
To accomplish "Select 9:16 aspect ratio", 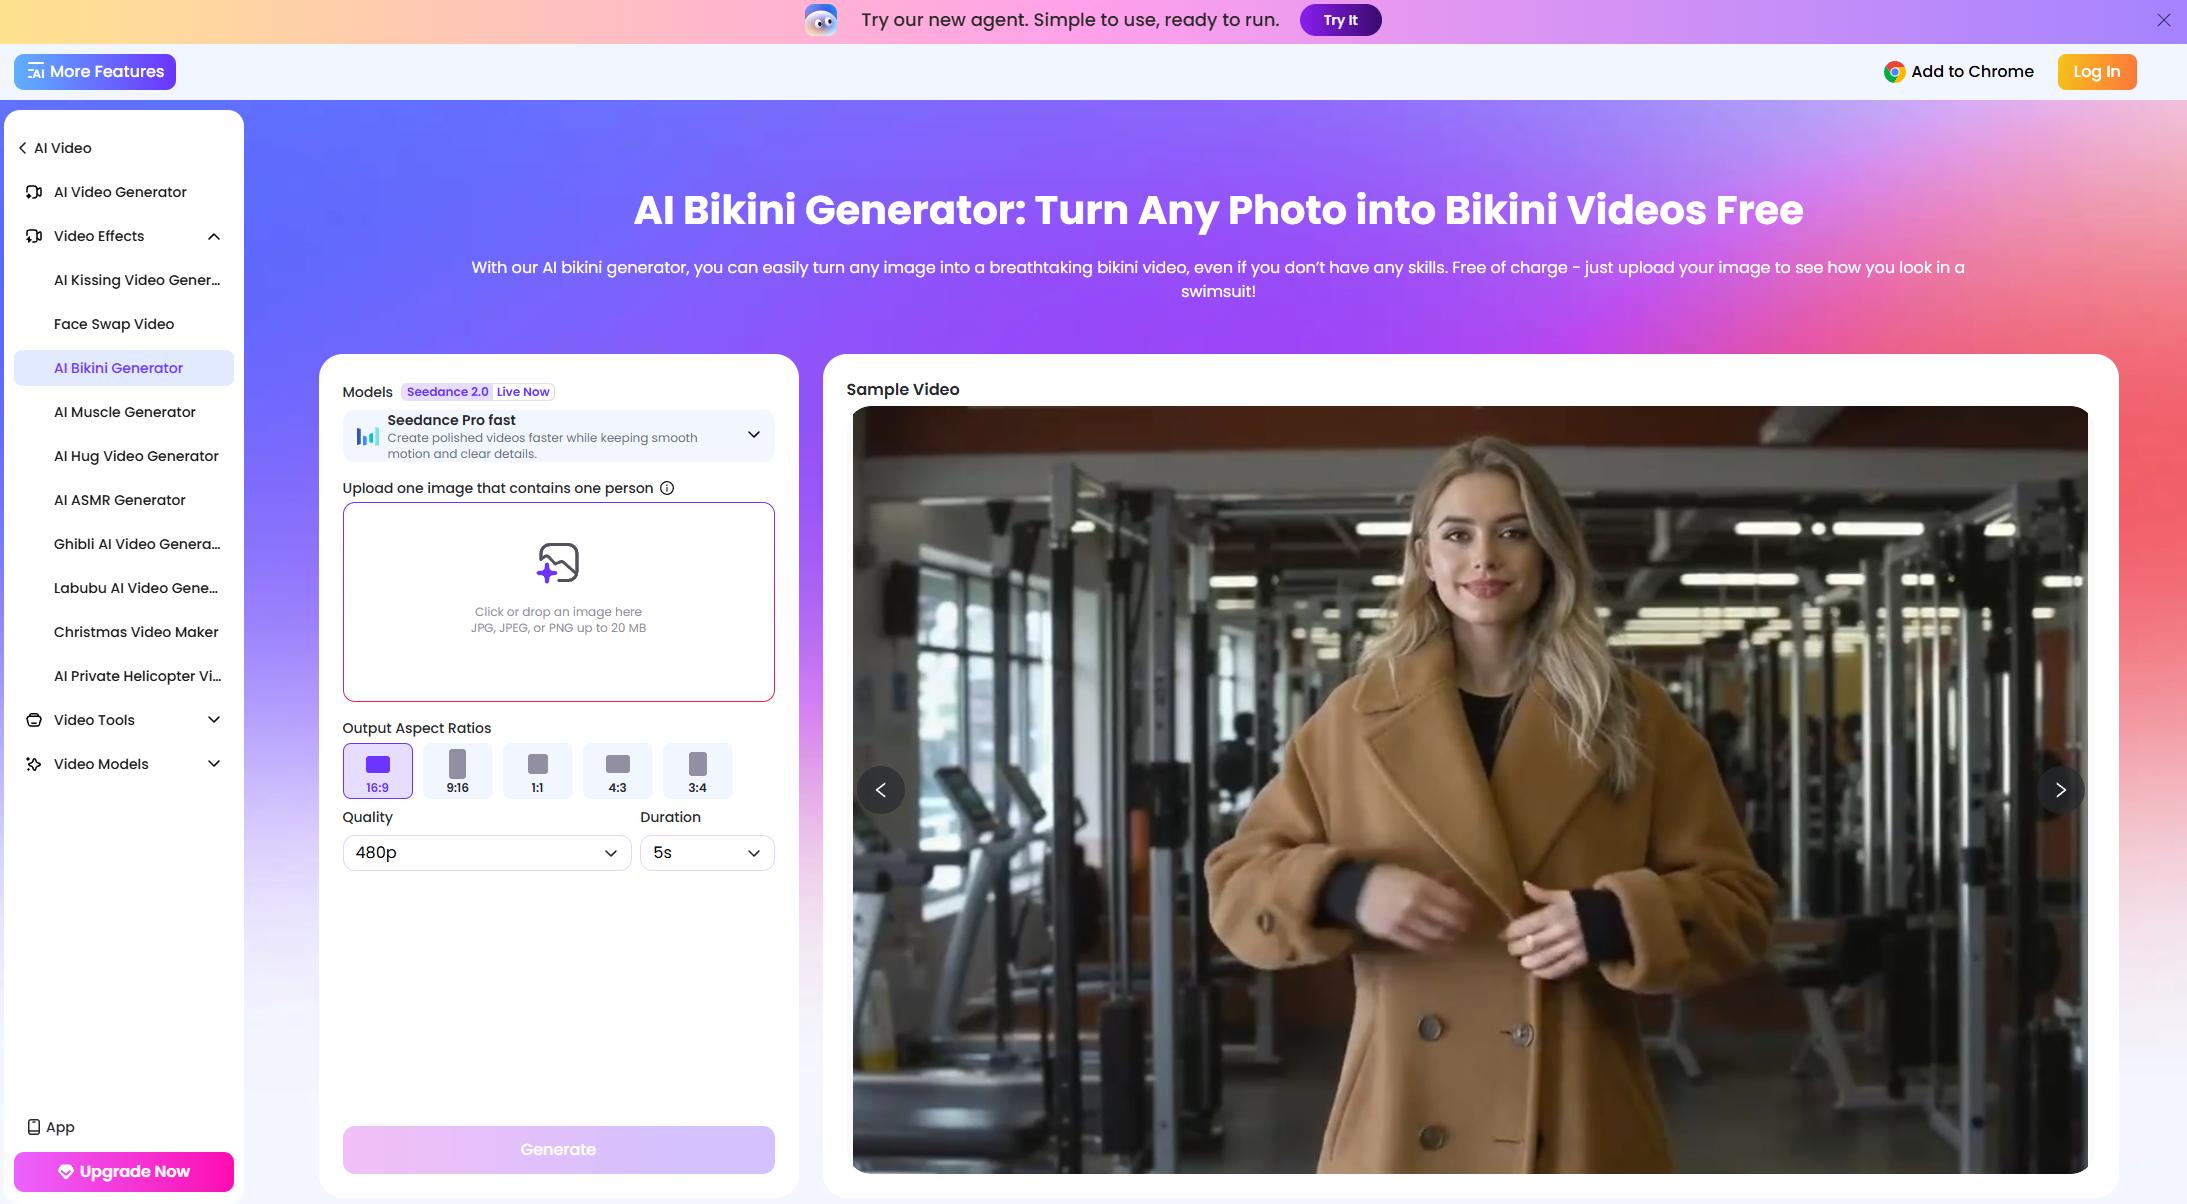I will pos(457,771).
